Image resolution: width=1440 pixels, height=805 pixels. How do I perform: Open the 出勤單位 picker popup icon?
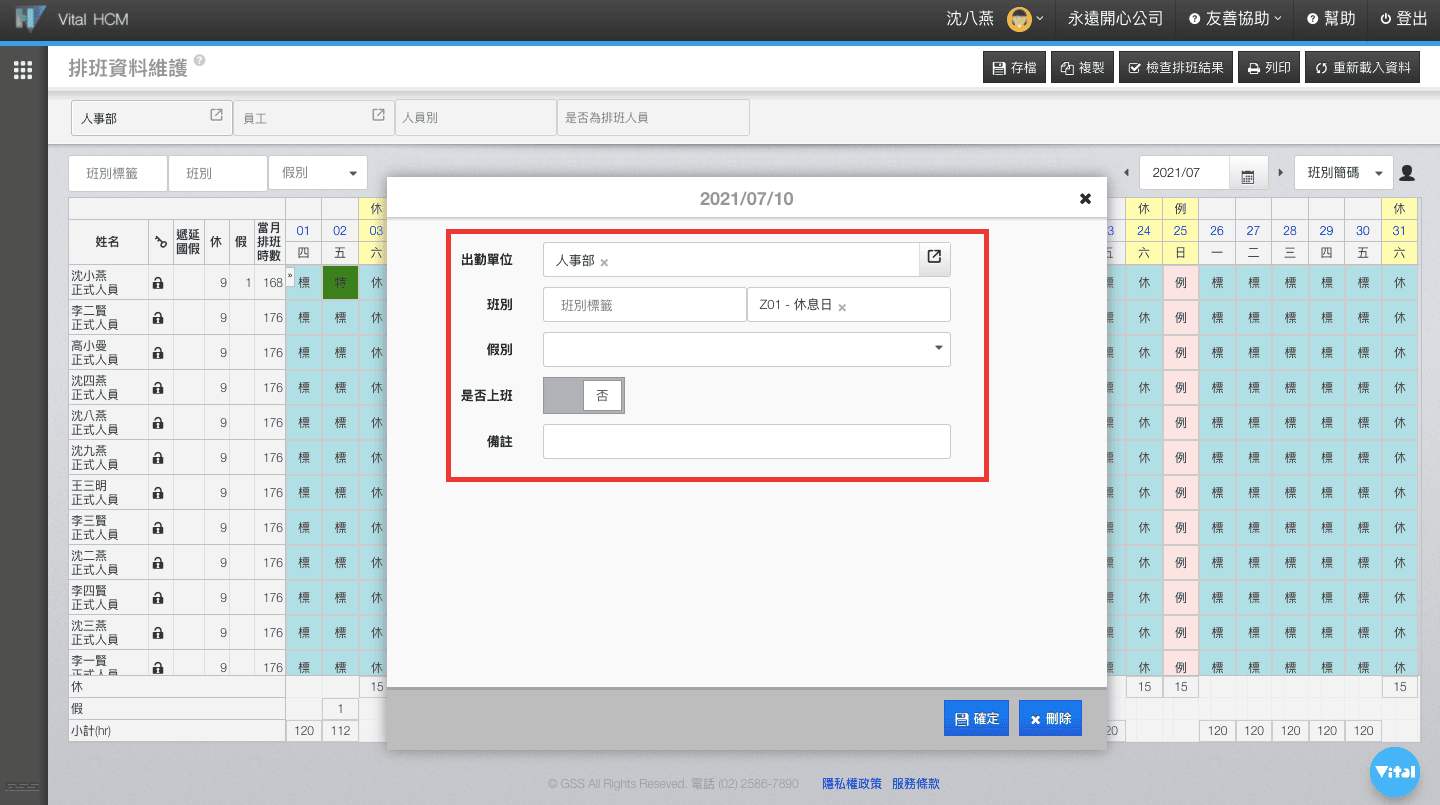pos(934,258)
